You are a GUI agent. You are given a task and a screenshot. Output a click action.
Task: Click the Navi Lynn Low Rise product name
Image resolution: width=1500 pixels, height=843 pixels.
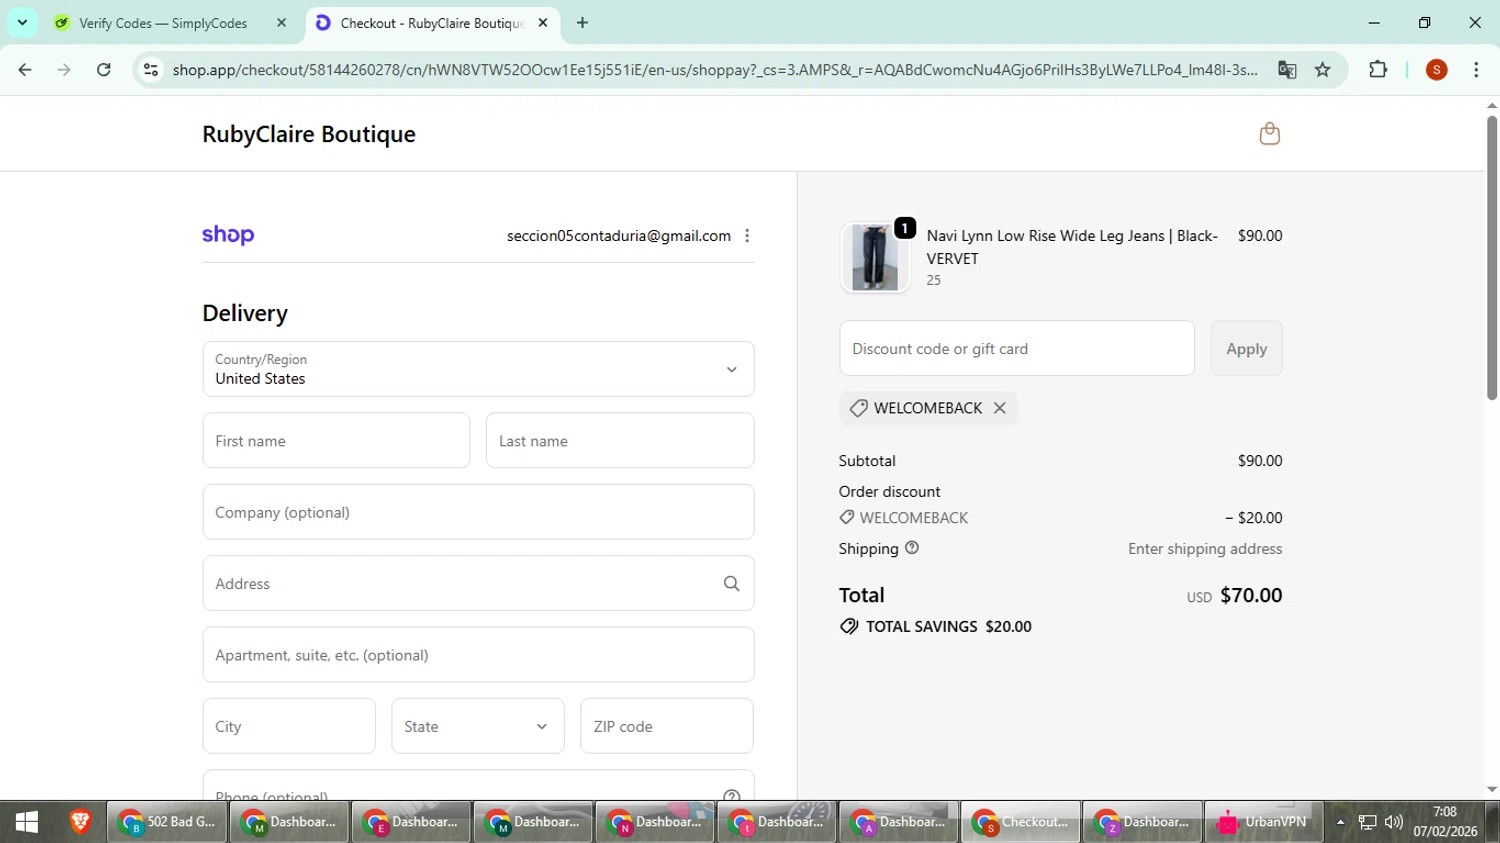tap(1072, 247)
